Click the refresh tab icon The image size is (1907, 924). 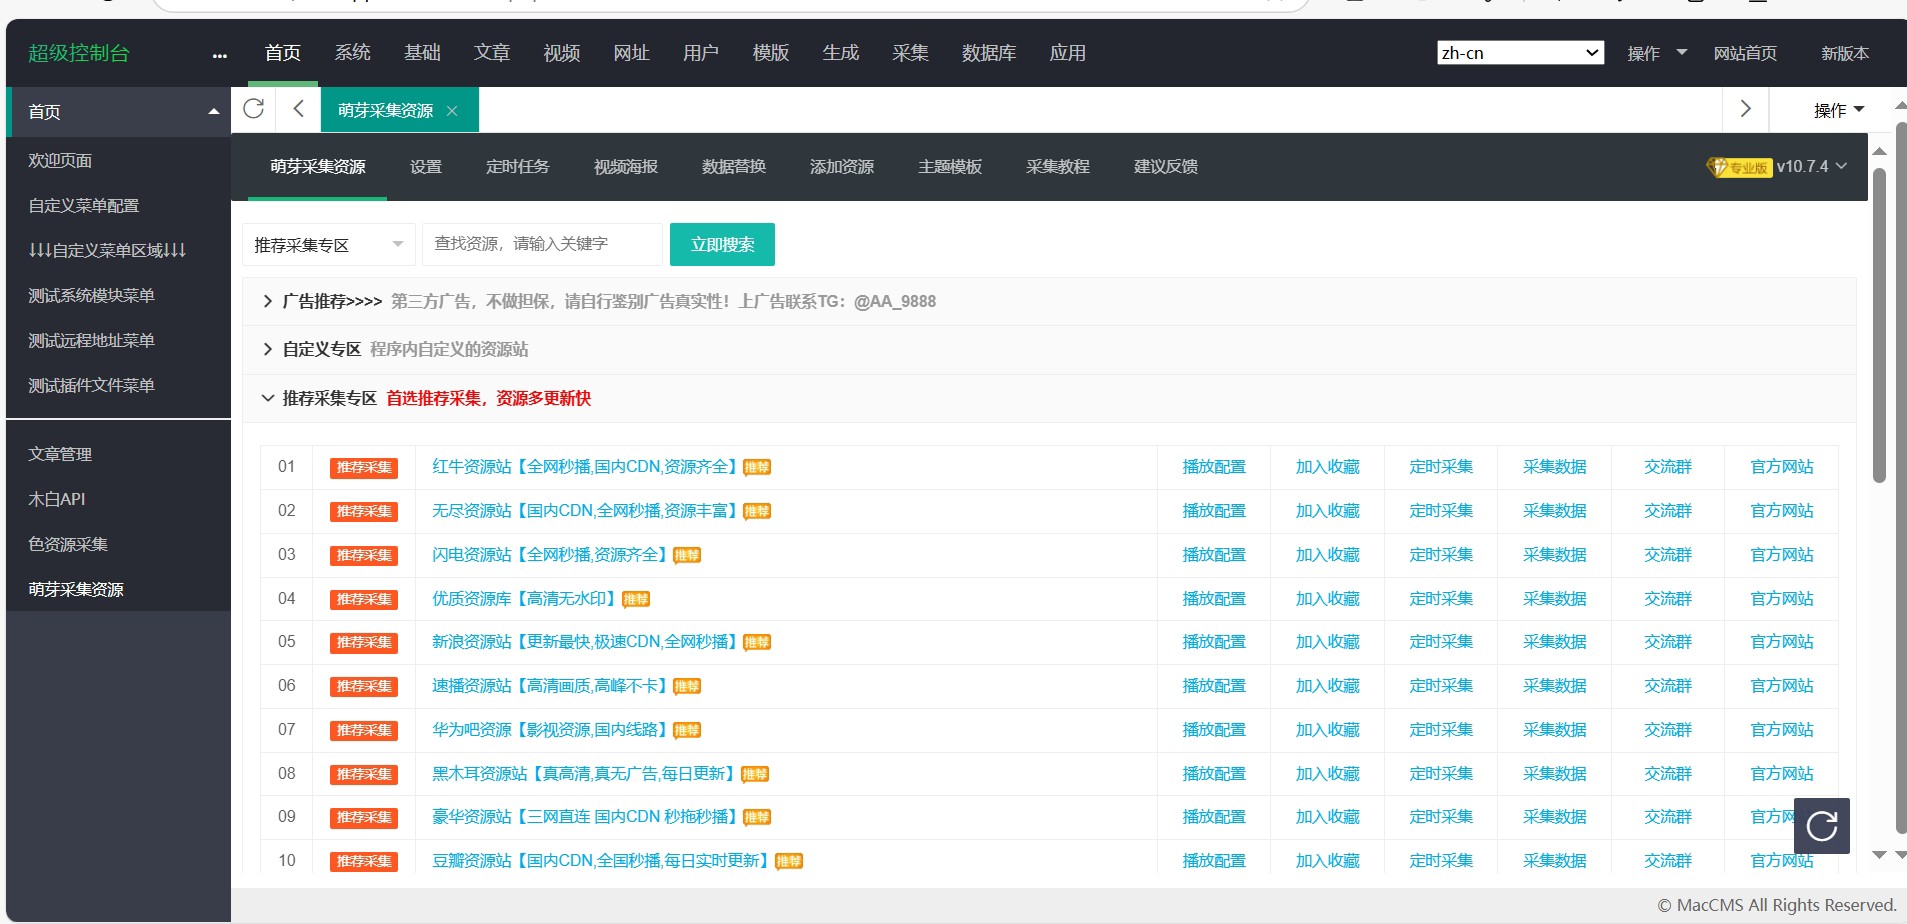point(254,109)
